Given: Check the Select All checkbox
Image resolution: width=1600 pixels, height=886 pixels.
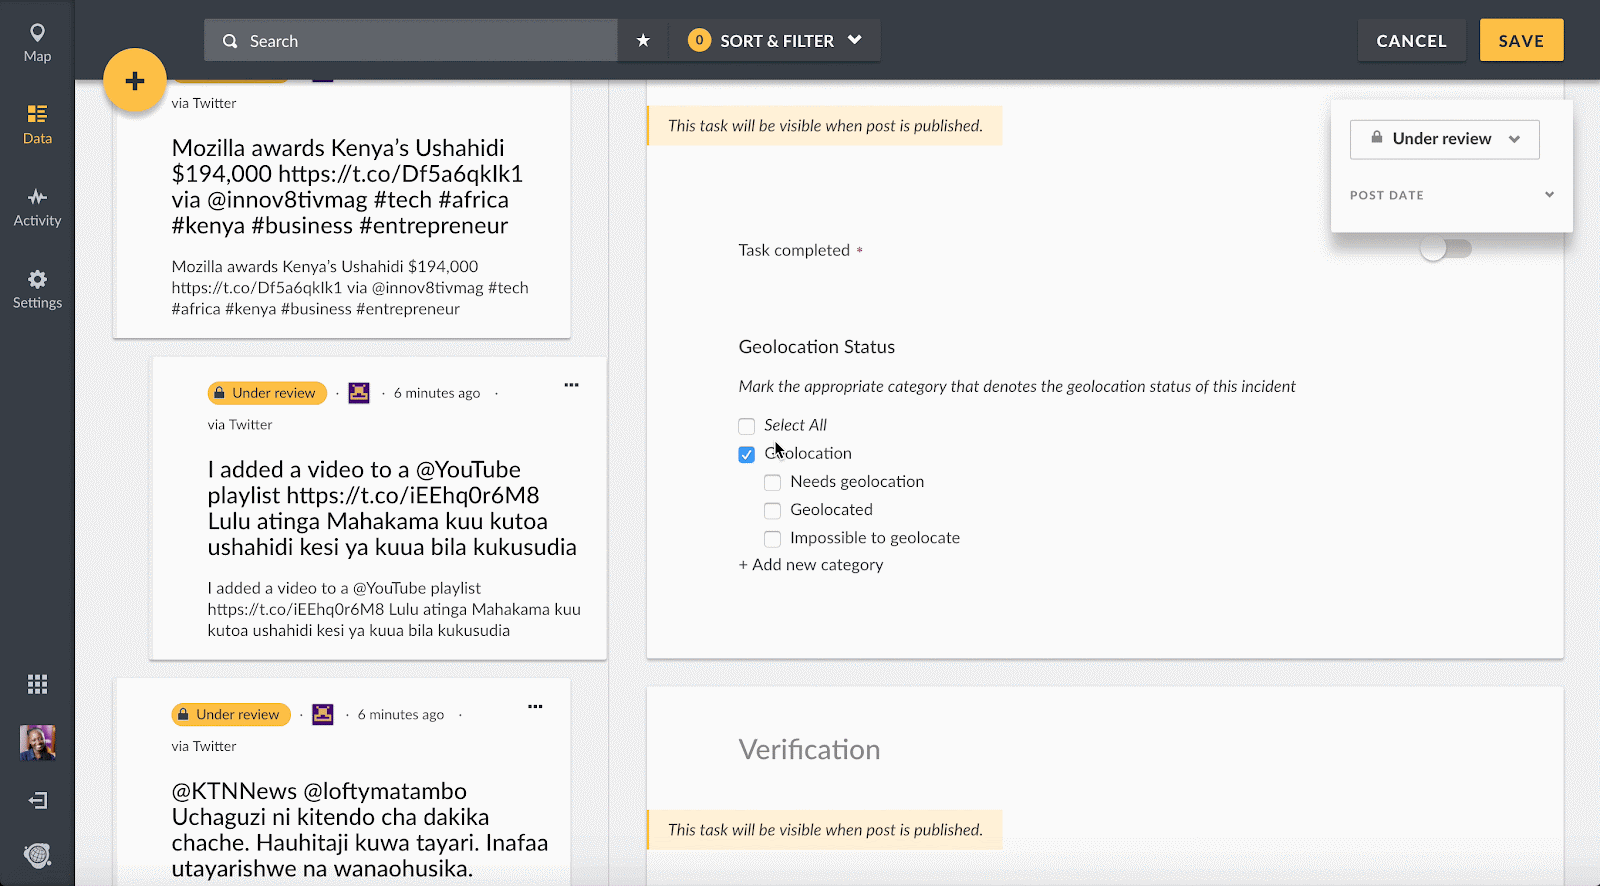Looking at the screenshot, I should 747,426.
